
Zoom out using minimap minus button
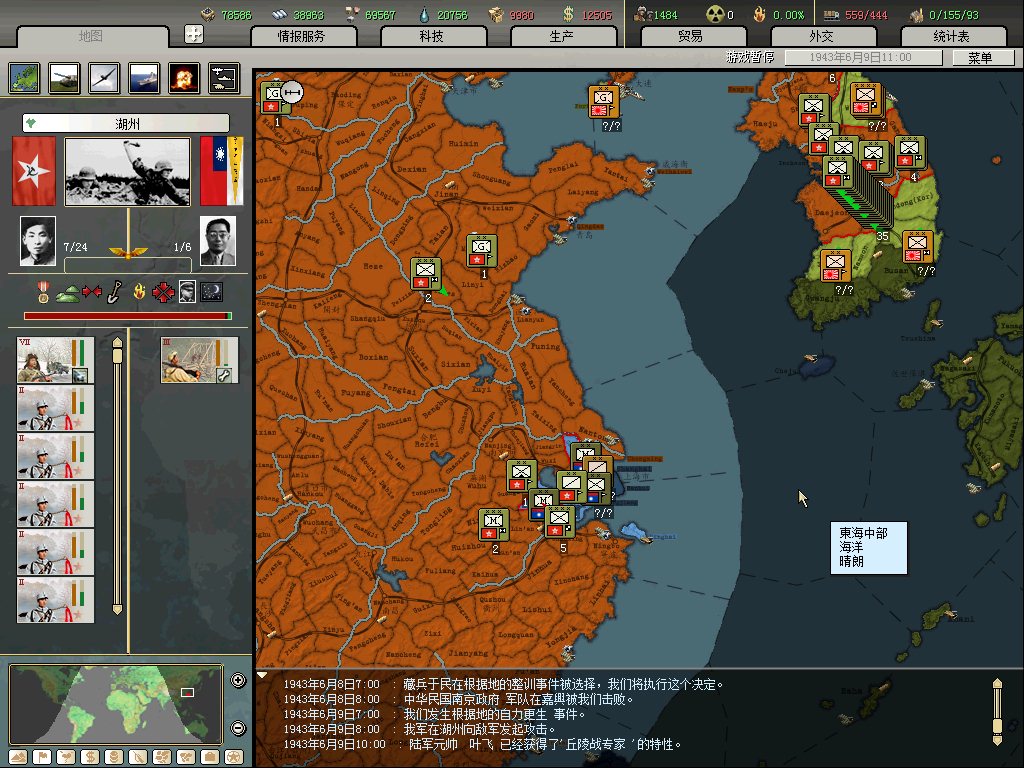(x=238, y=728)
